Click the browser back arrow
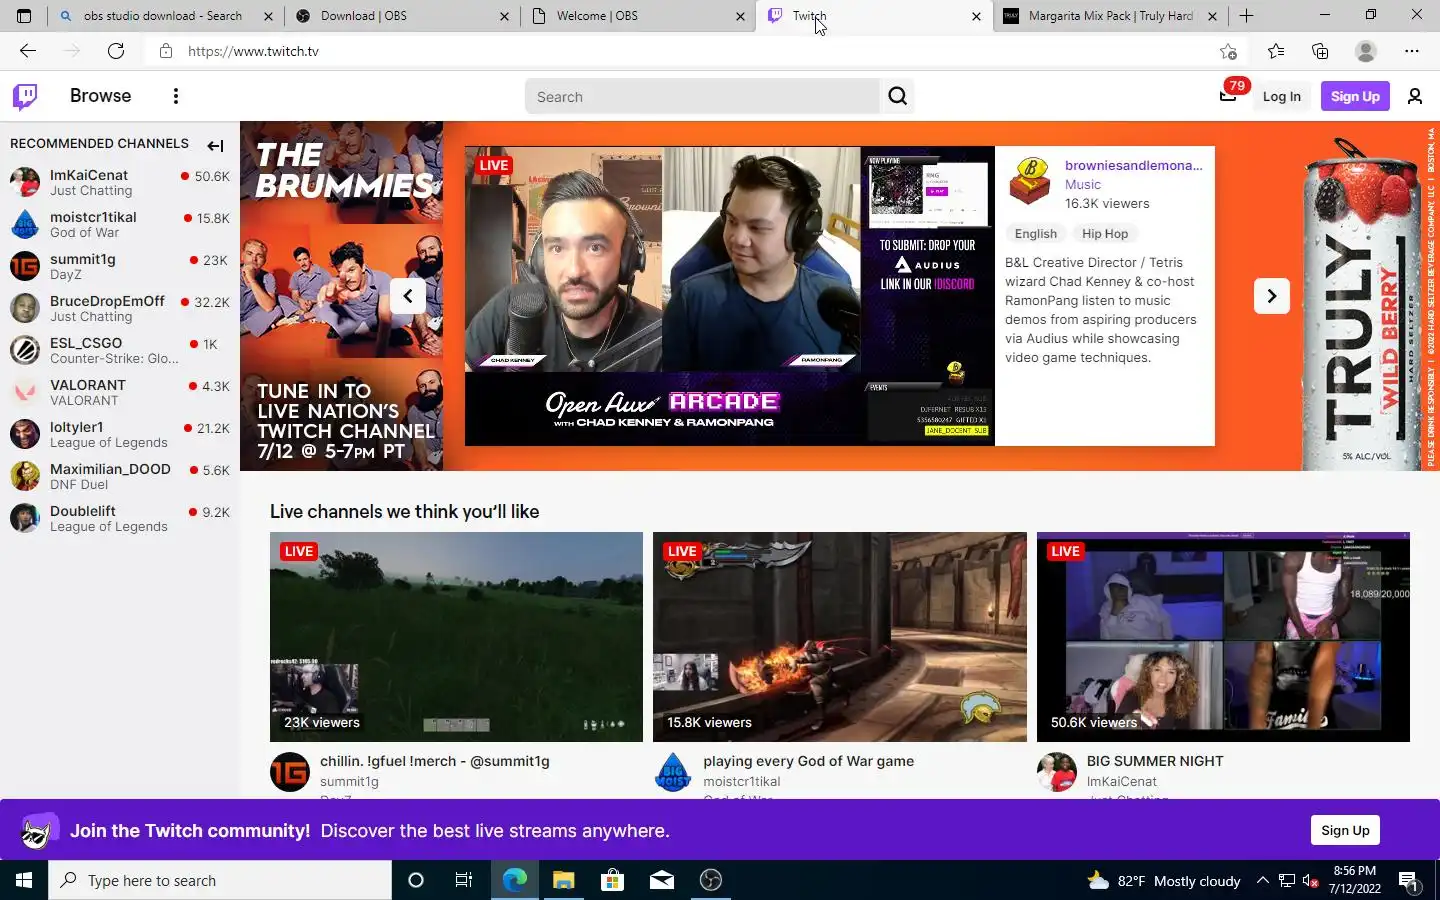The height and width of the screenshot is (900, 1440). pyautogui.click(x=28, y=51)
